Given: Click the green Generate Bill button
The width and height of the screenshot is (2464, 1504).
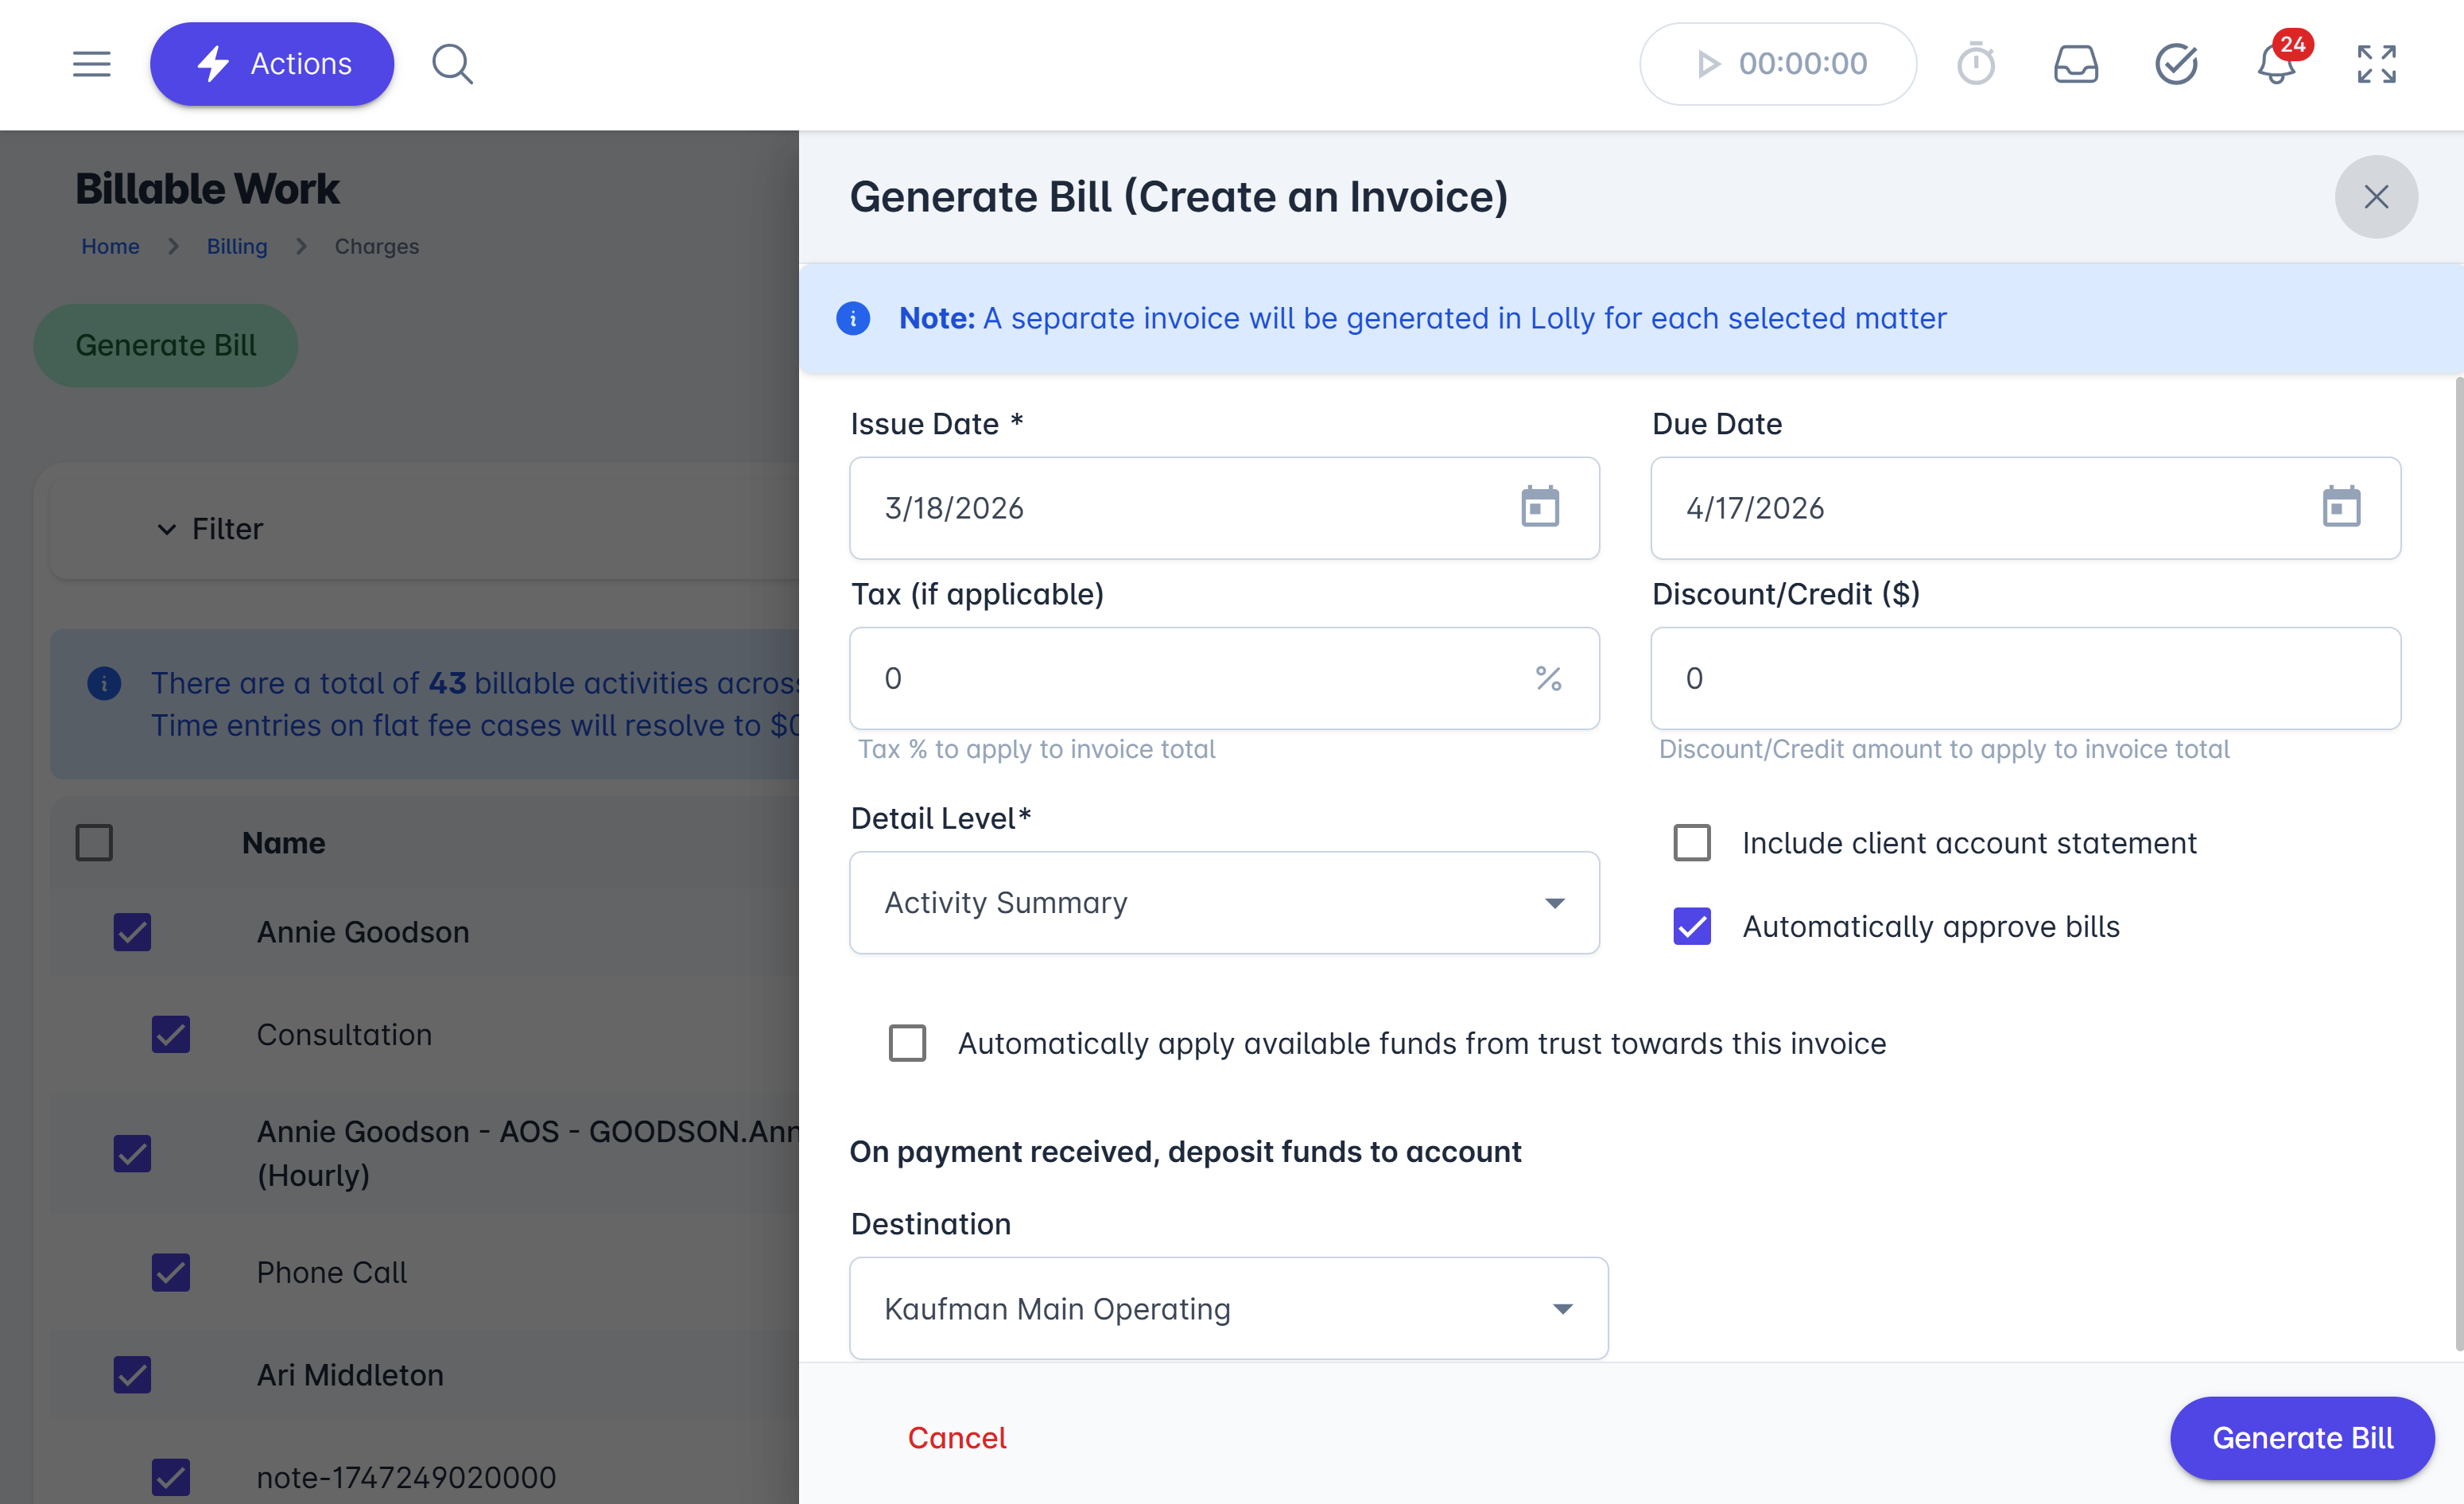Looking at the screenshot, I should tap(166, 346).
